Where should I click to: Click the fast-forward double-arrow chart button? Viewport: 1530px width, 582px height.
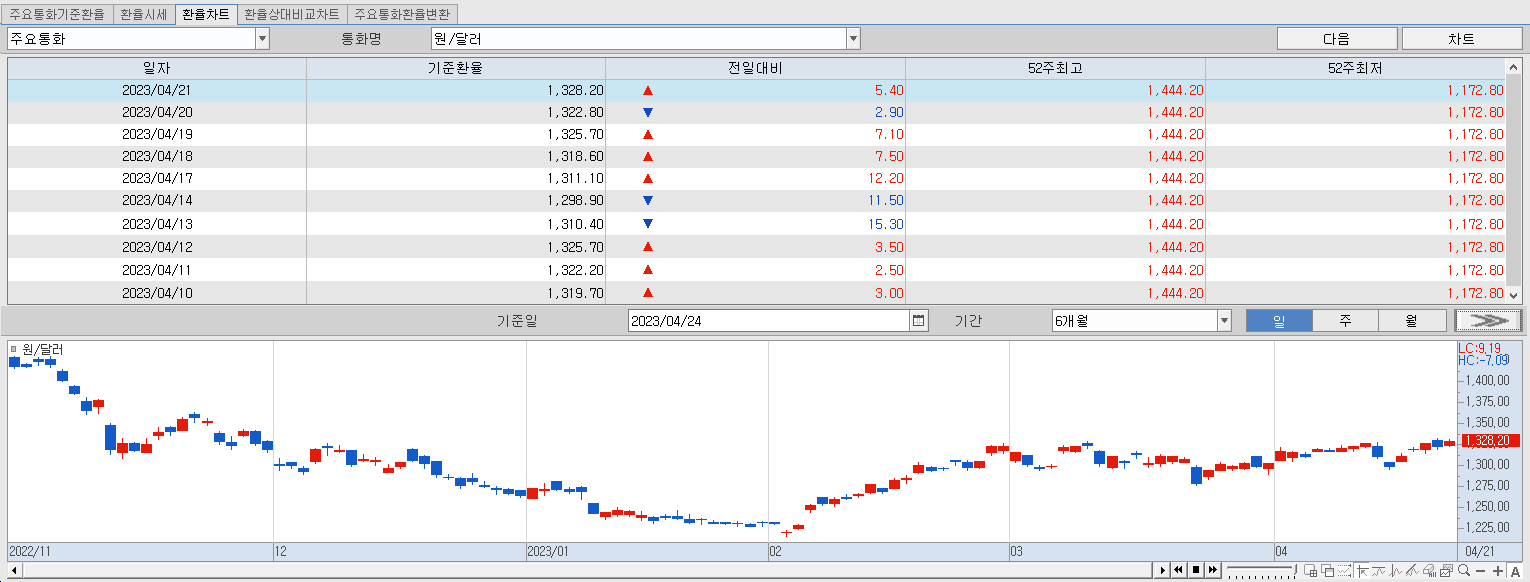(x=1212, y=570)
